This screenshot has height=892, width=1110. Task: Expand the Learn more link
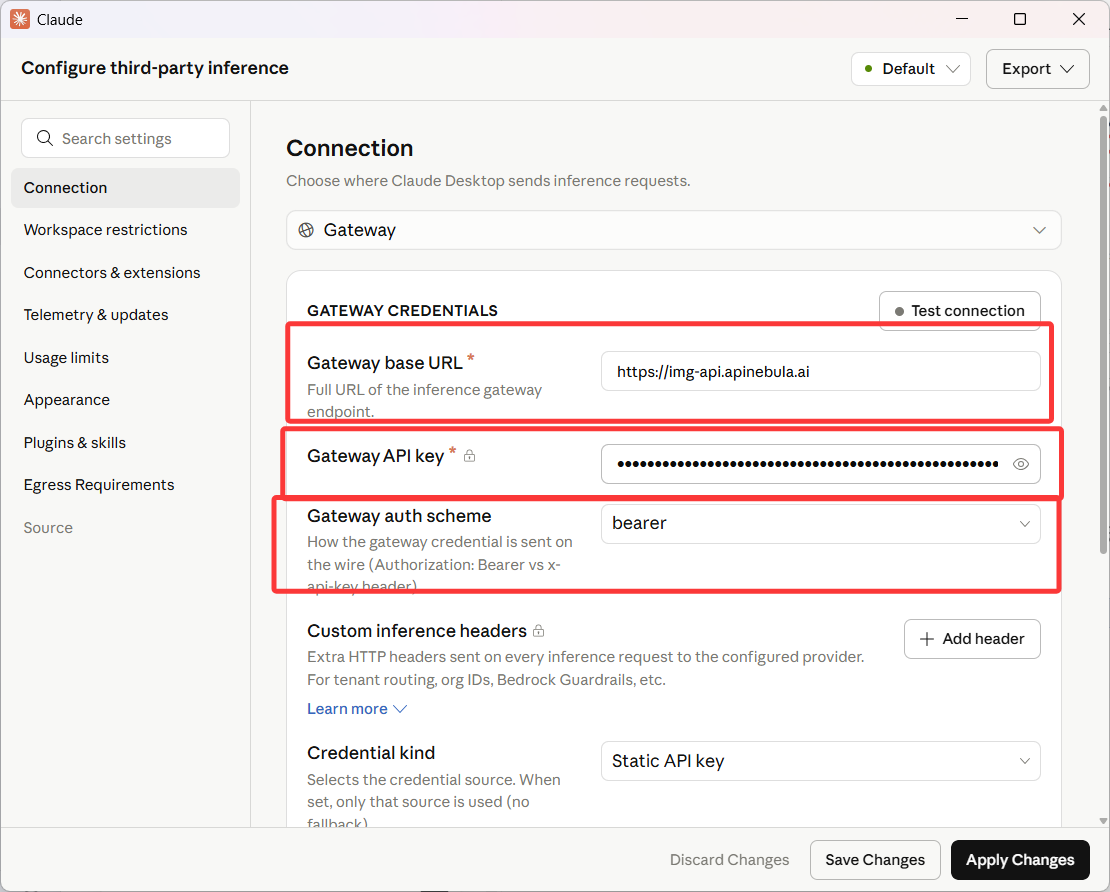[x=357, y=709]
